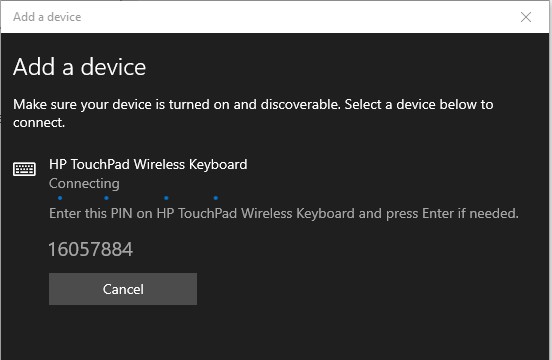Click the Enter this PIN instruction text
Image resolution: width=552 pixels, height=360 pixels.
(283, 213)
